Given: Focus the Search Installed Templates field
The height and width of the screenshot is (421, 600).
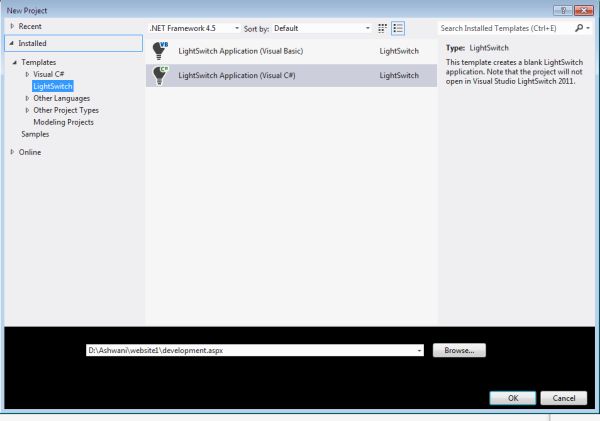Looking at the screenshot, I should pos(506,28).
